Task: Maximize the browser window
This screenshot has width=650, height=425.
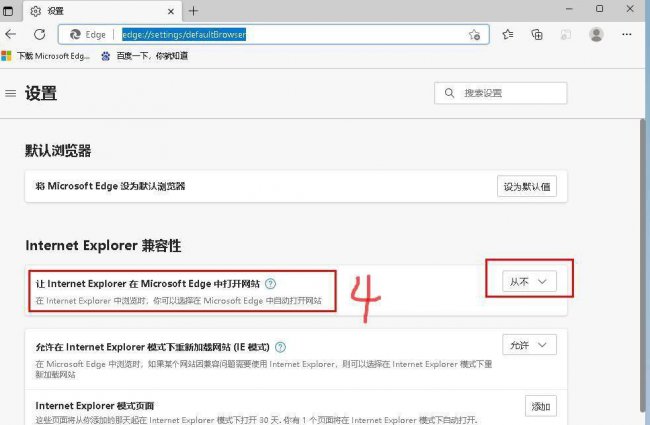Action: (x=599, y=9)
